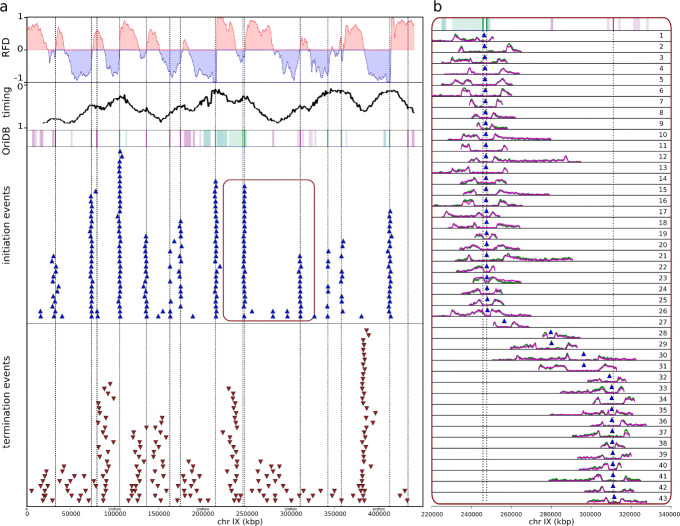
Task: Click the "220000" x-axis tick in panel b
Action: [x=432, y=514]
